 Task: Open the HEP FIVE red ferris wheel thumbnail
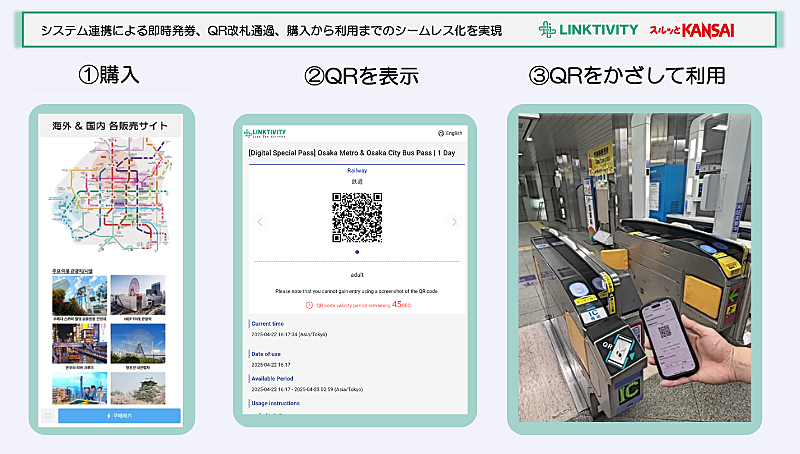click(x=138, y=295)
